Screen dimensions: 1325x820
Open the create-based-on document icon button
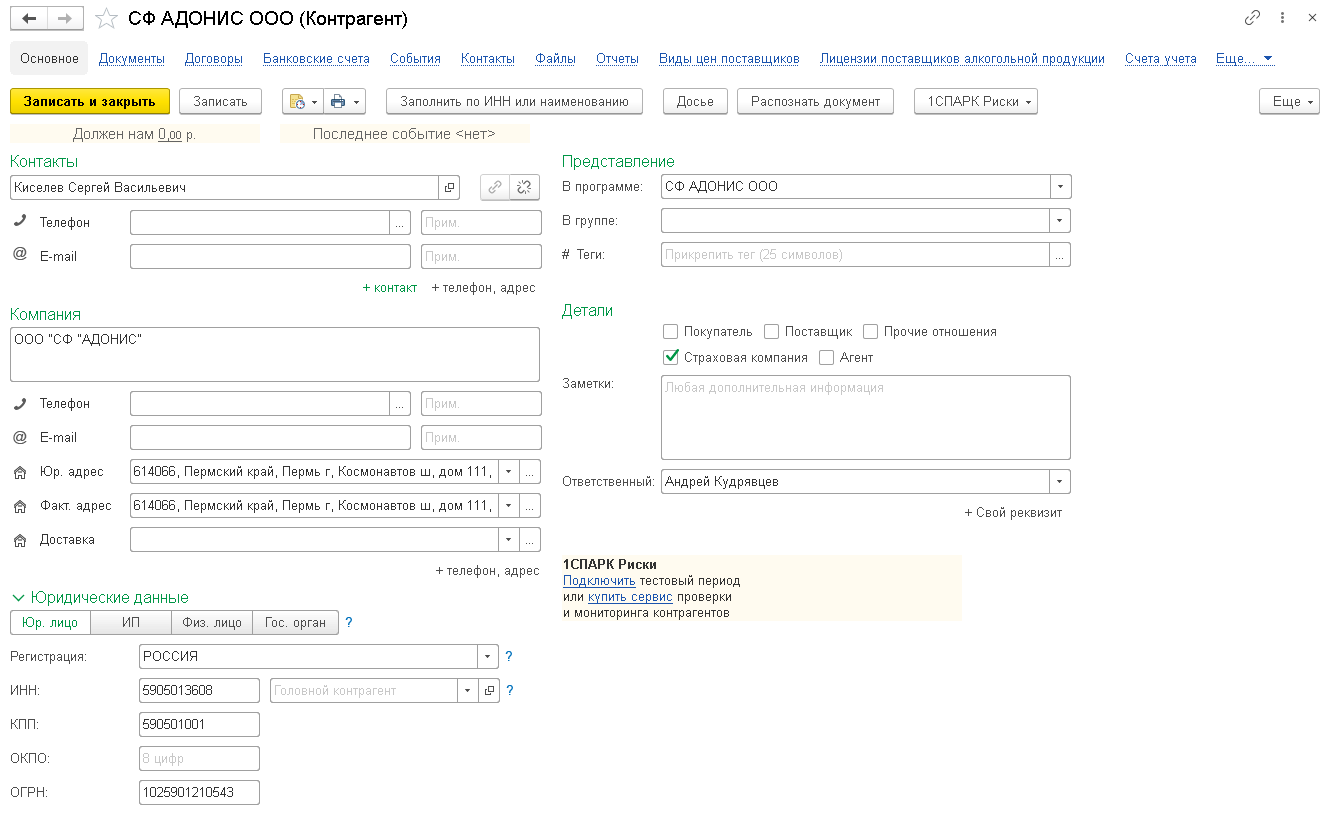302,101
